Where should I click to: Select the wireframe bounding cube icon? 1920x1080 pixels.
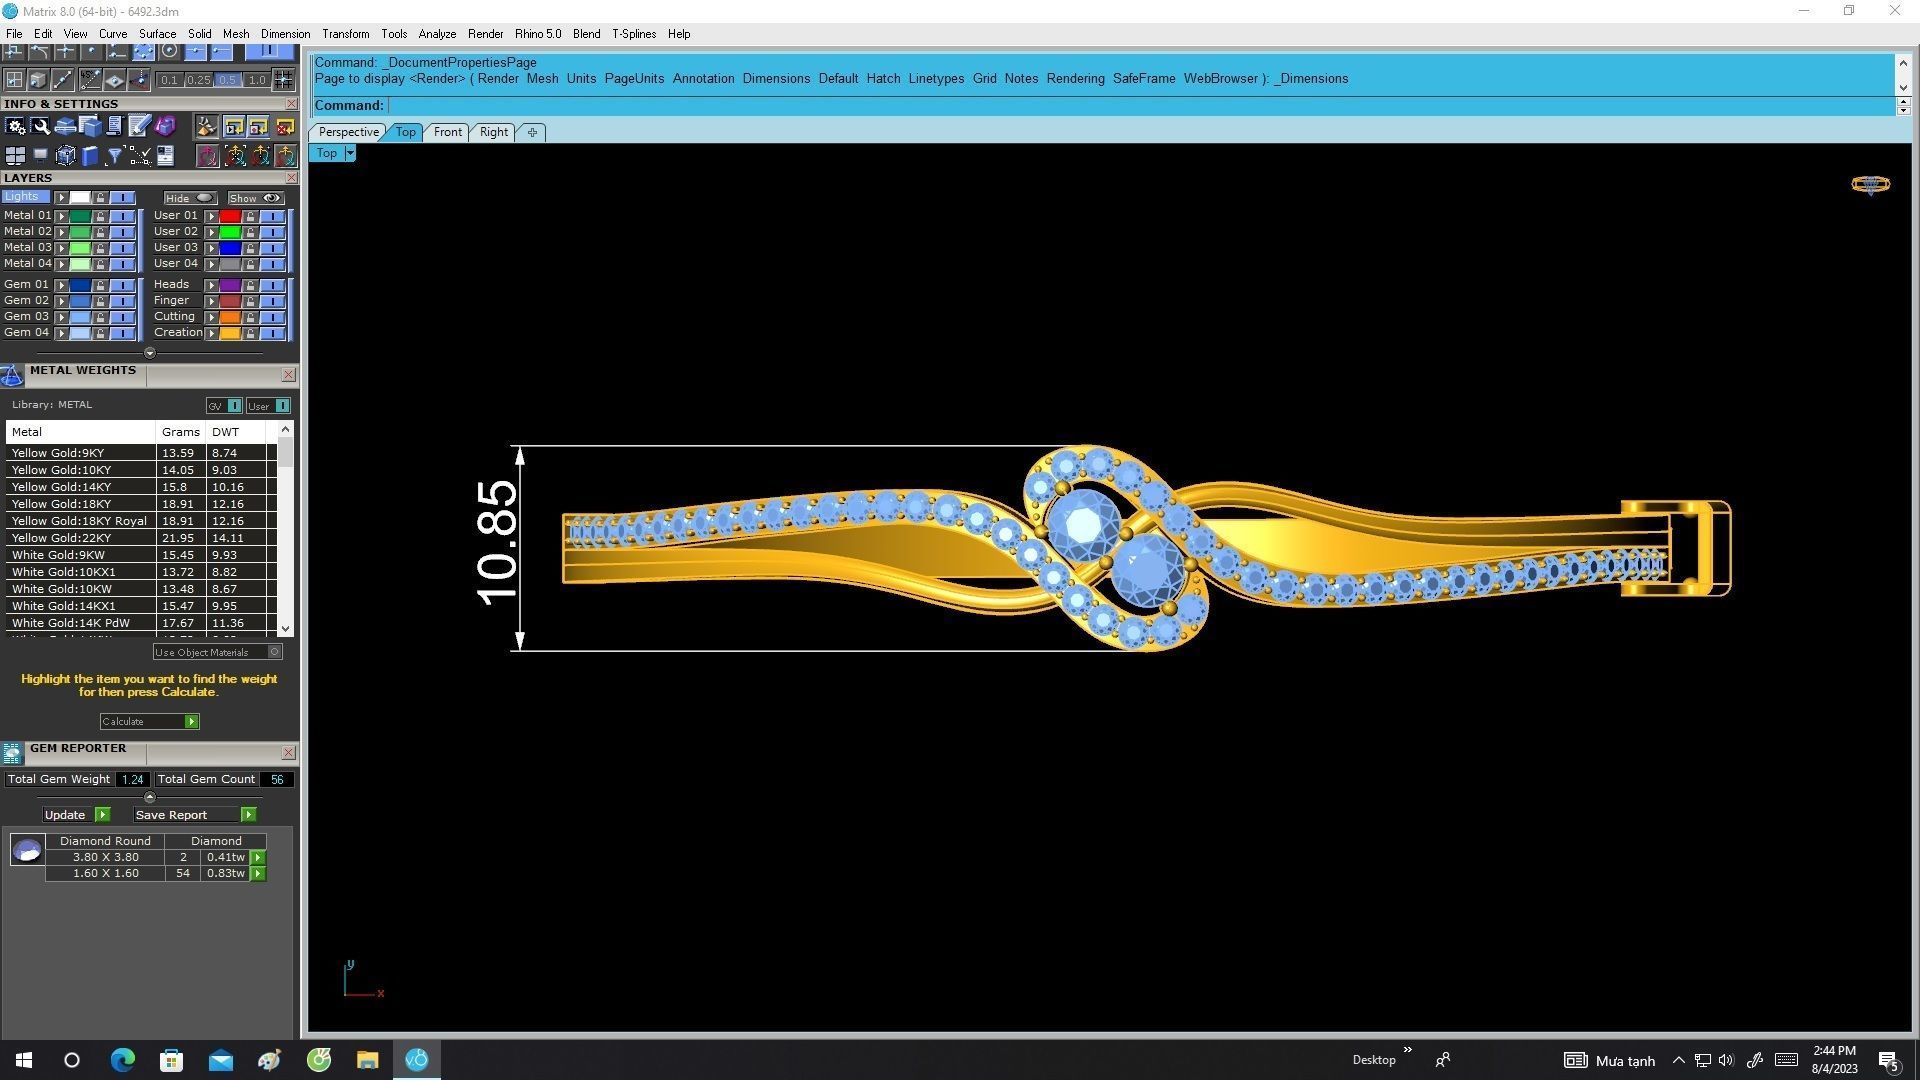pyautogui.click(x=66, y=156)
